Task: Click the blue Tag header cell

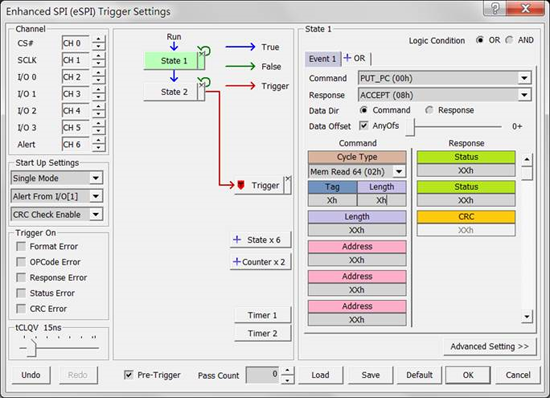Action: tap(332, 187)
